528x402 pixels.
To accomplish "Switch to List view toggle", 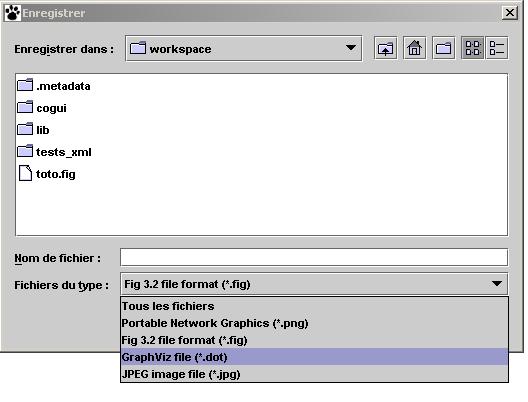I will pos(472,48).
